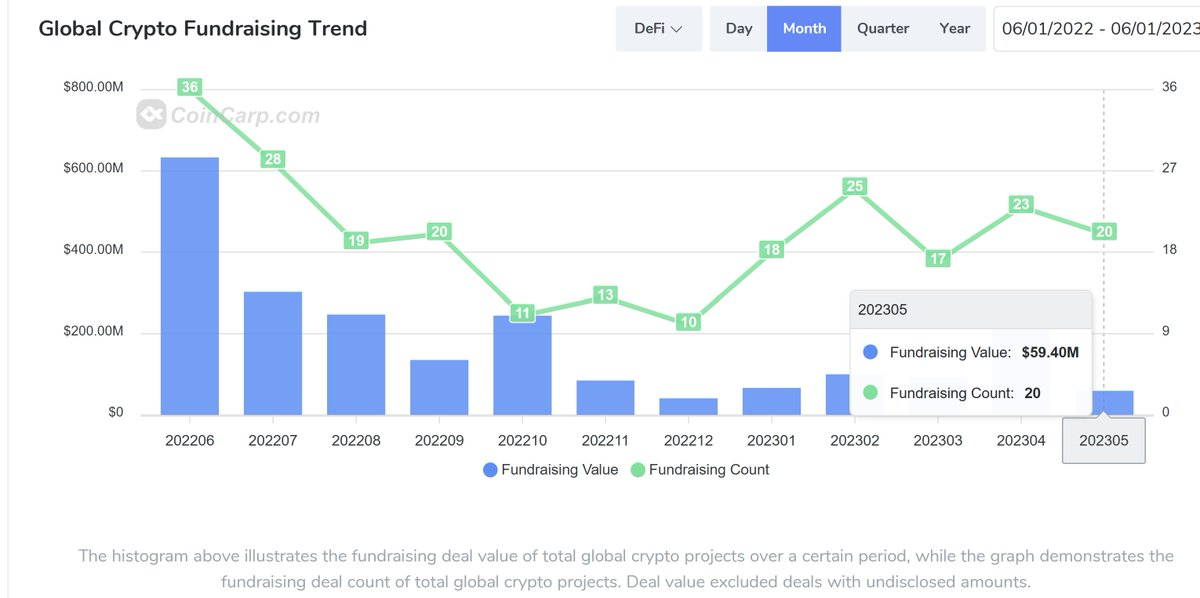Screen dimensions: 1200x598
Task: Click the 11 count marker above 202210
Action: click(x=522, y=313)
